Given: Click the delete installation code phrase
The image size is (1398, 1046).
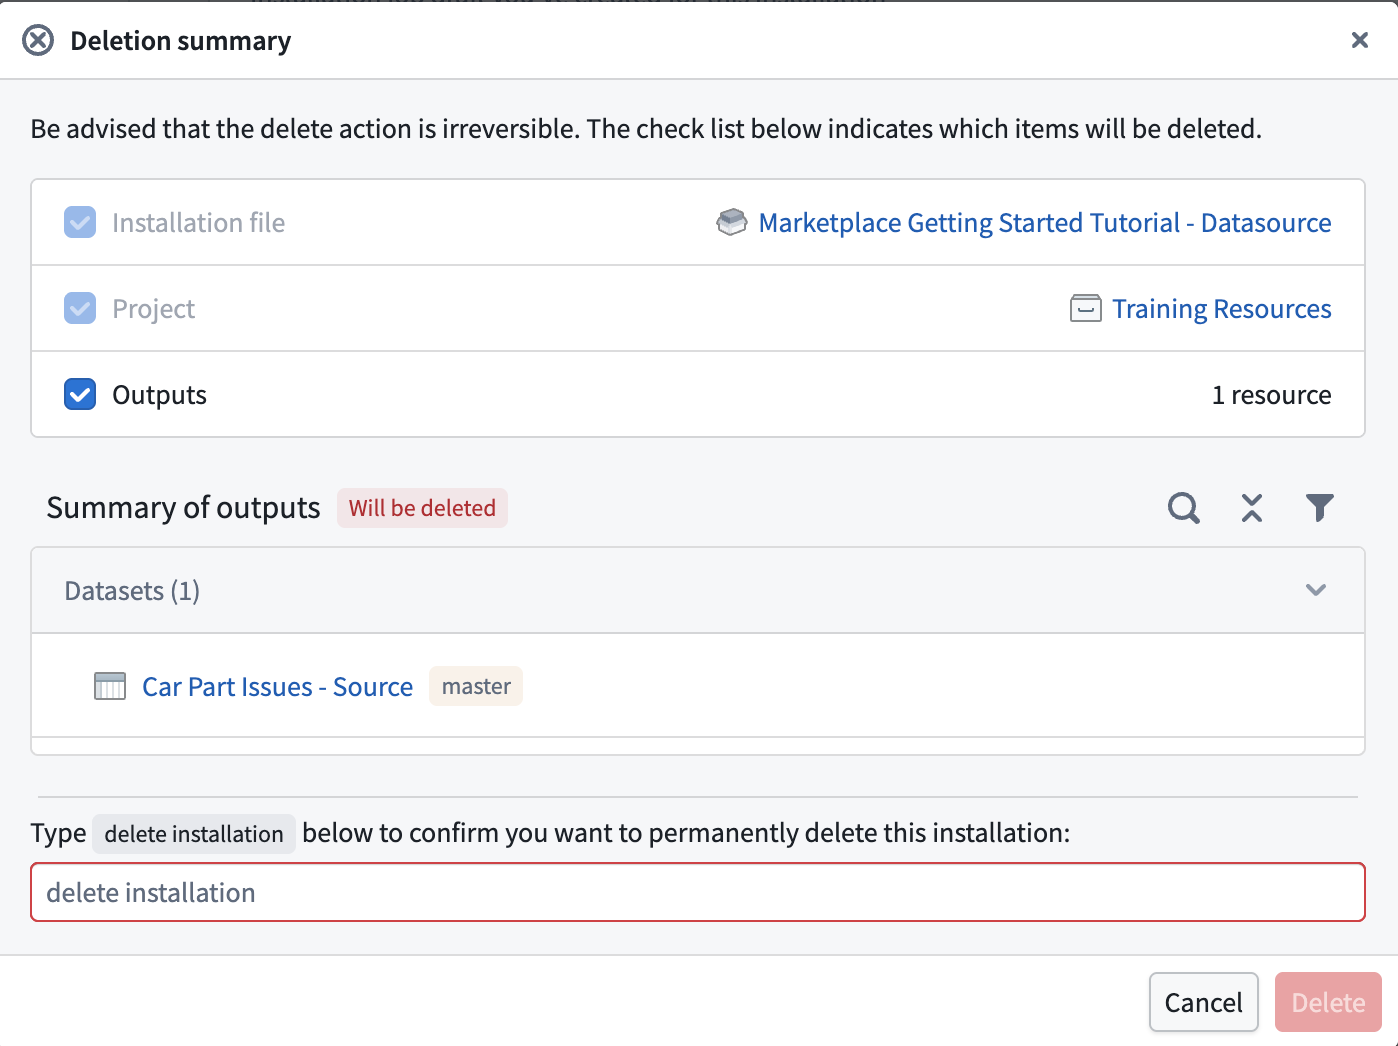Looking at the screenshot, I should 194,833.
